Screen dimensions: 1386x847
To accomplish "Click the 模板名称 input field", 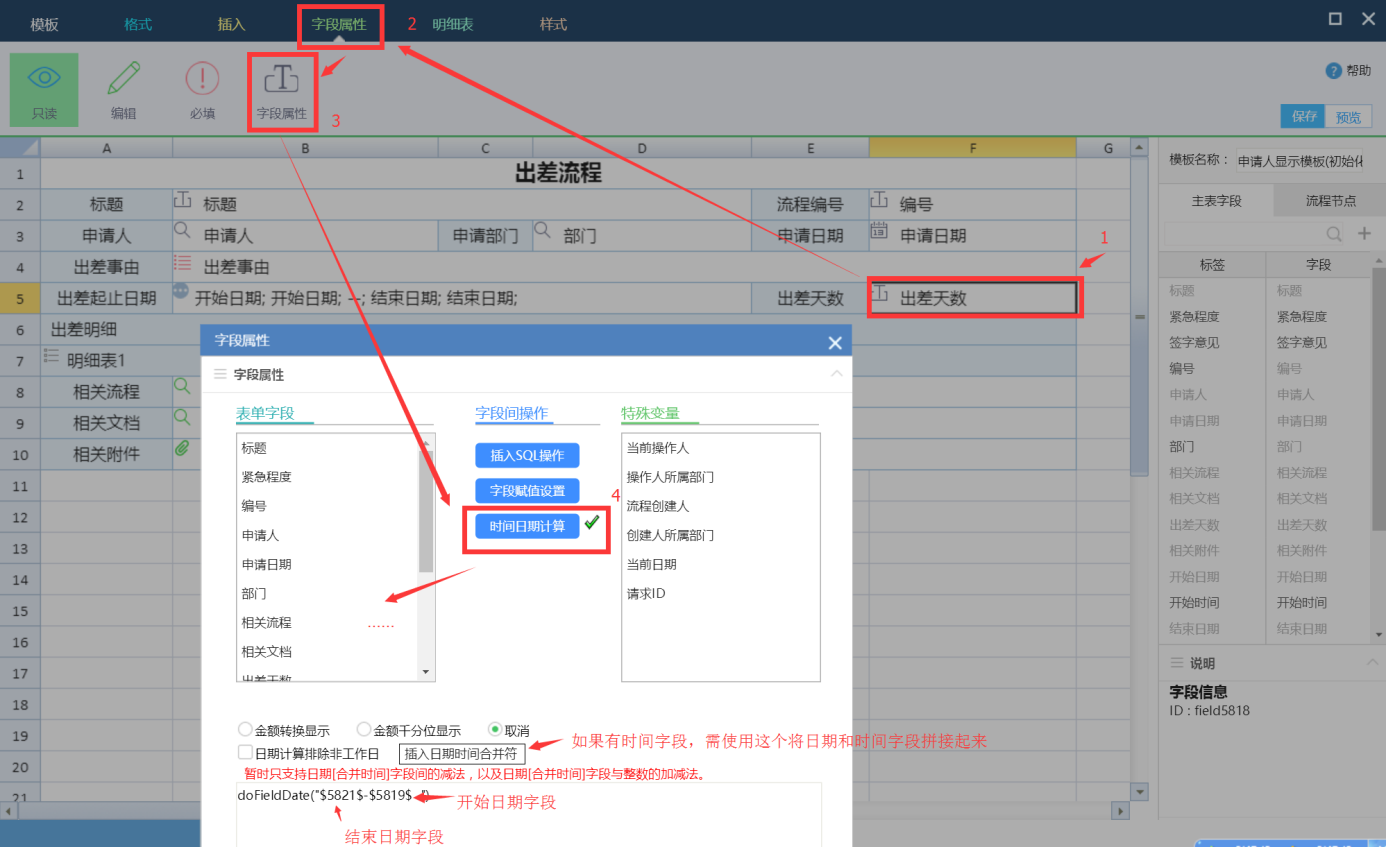I will [1299, 161].
